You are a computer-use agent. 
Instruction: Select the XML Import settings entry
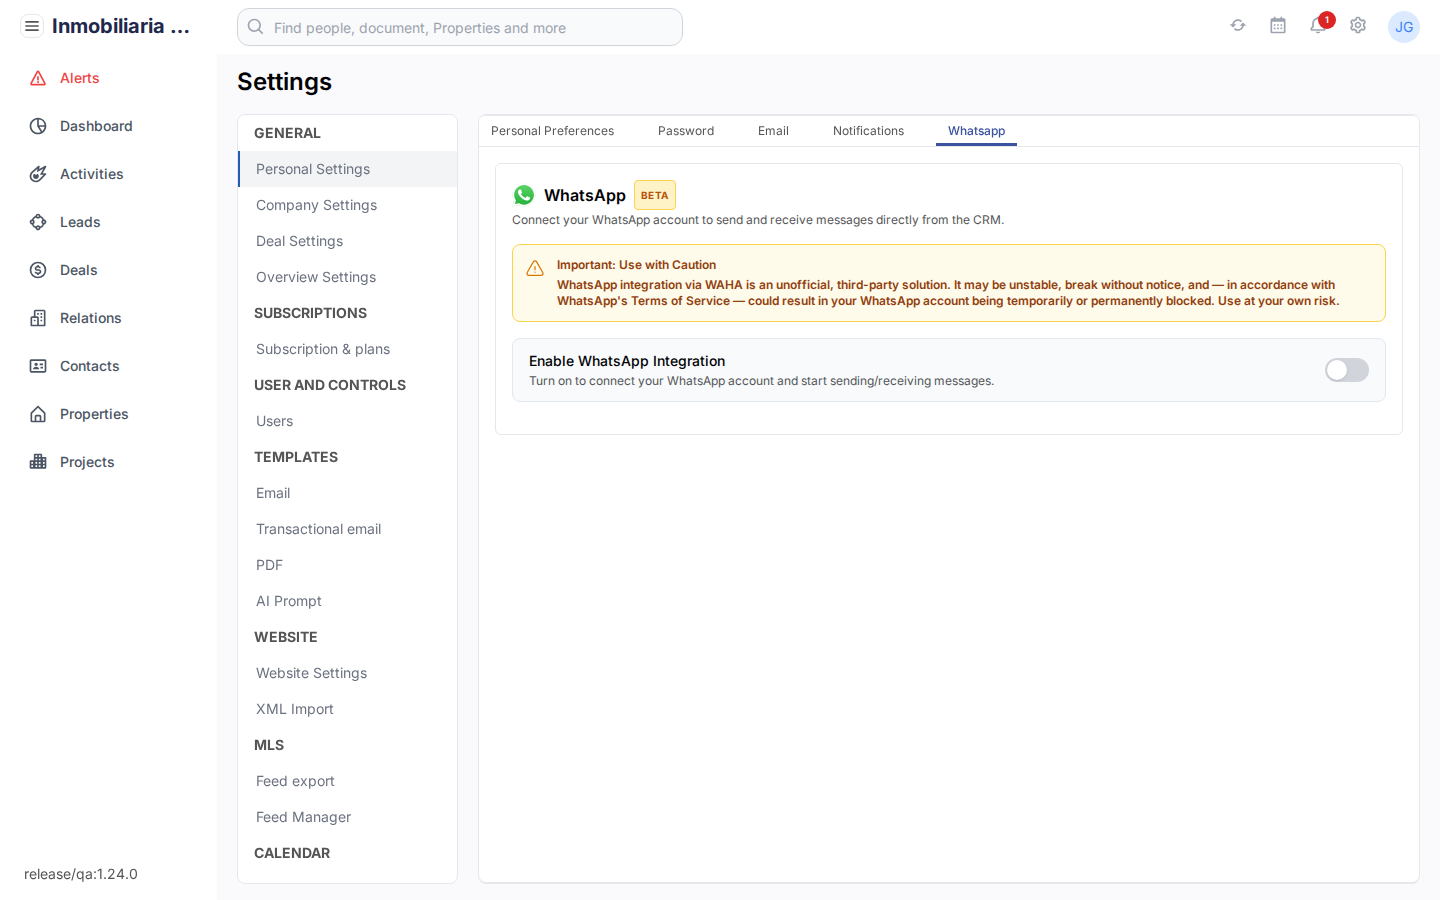click(294, 709)
